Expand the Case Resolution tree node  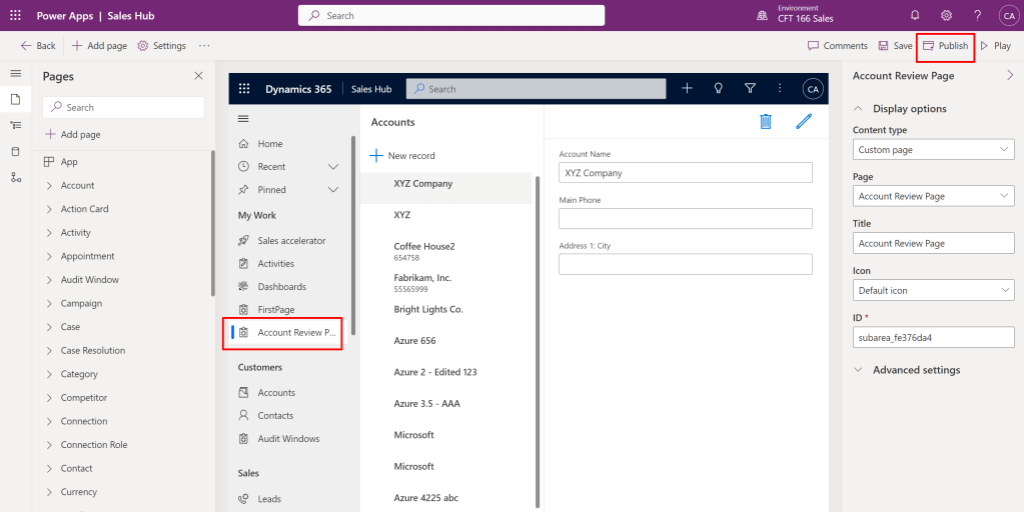[49, 351]
